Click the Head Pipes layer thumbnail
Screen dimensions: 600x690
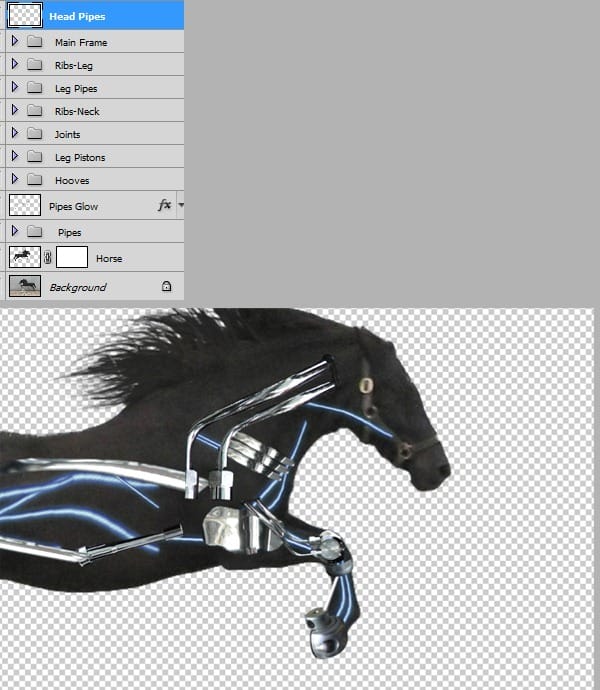24,14
